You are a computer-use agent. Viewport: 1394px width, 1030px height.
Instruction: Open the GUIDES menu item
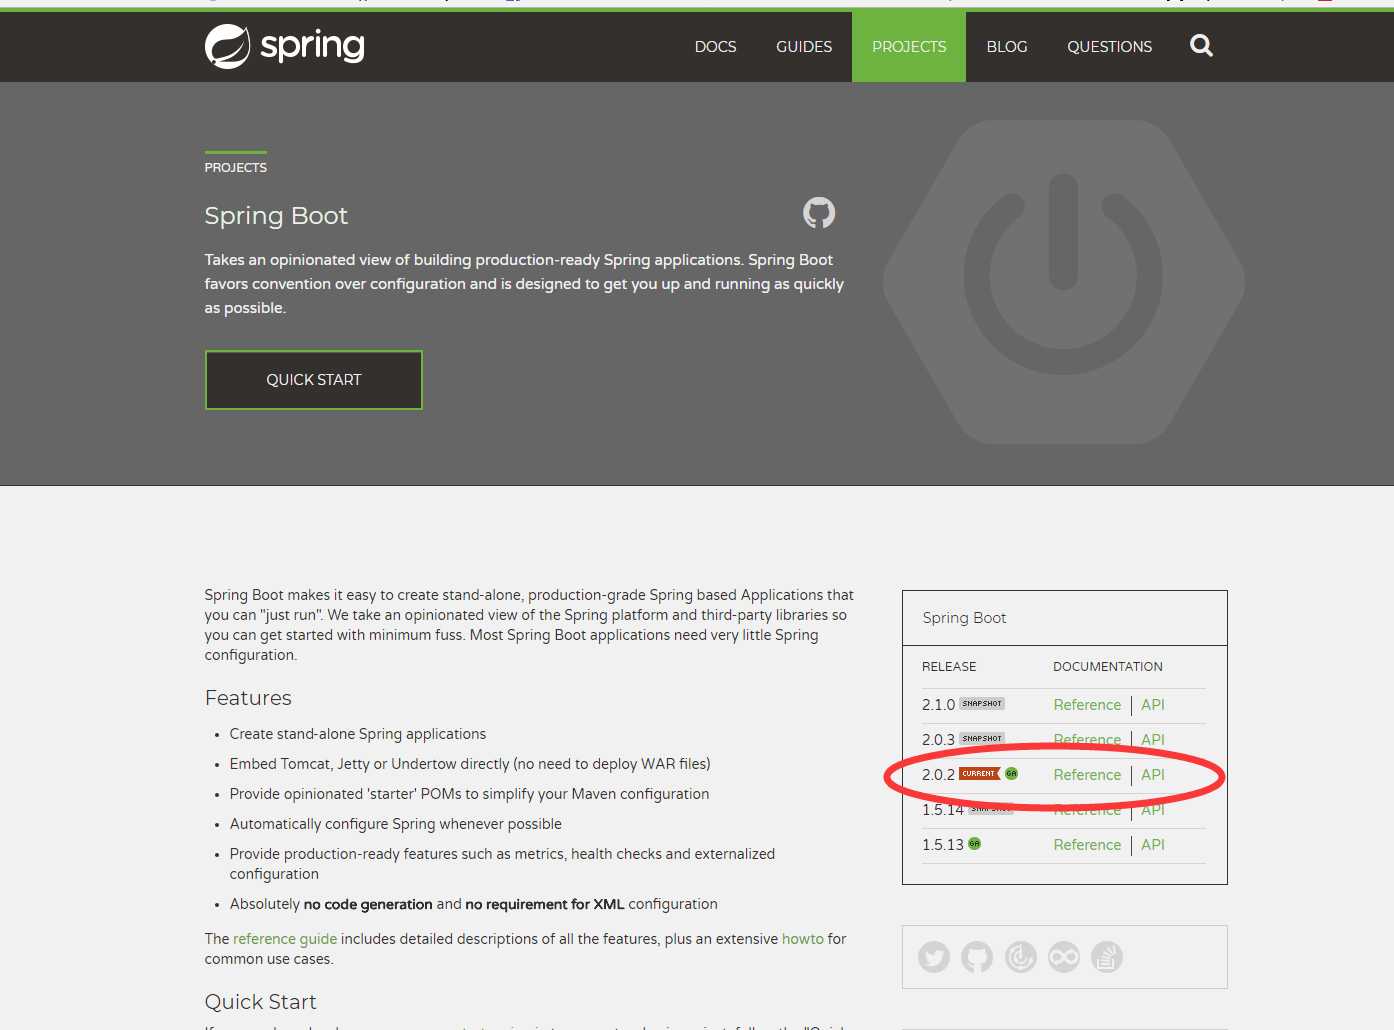point(804,47)
